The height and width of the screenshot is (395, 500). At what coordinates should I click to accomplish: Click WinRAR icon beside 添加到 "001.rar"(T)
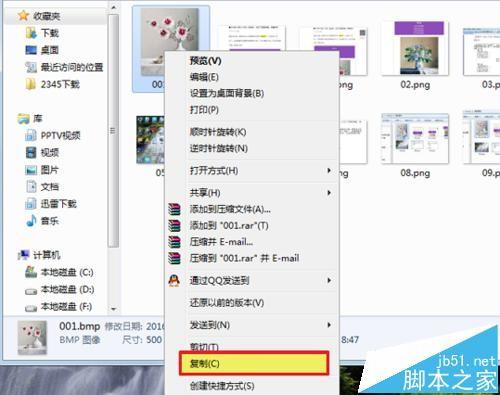coord(174,226)
